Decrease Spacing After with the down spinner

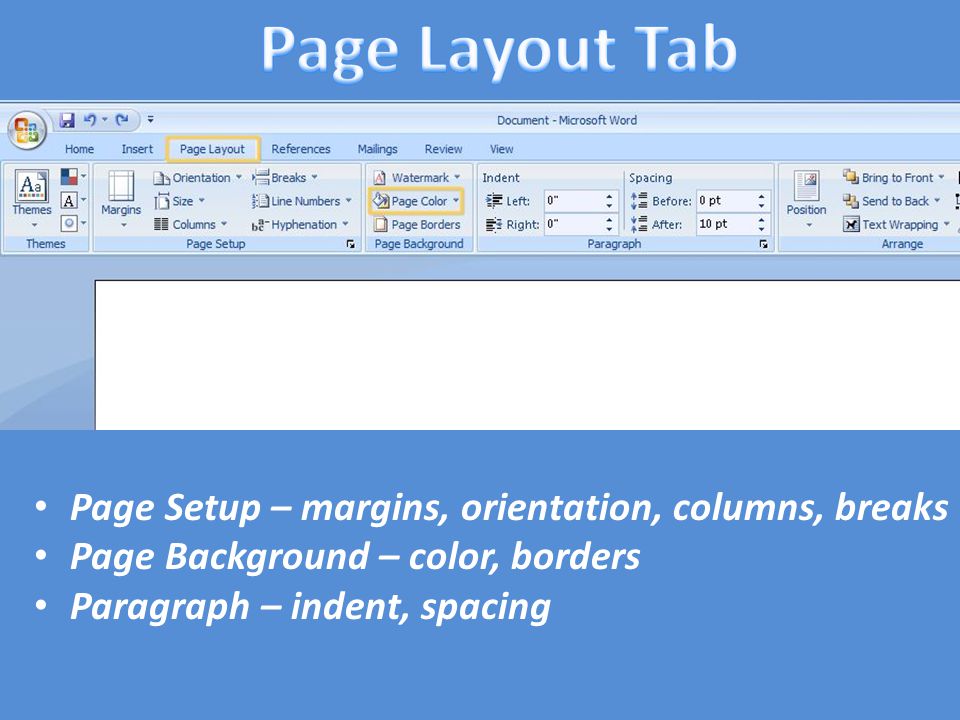762,229
